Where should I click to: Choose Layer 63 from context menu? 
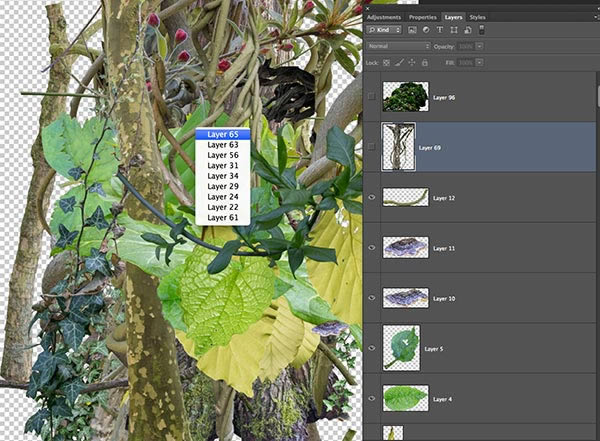point(223,145)
